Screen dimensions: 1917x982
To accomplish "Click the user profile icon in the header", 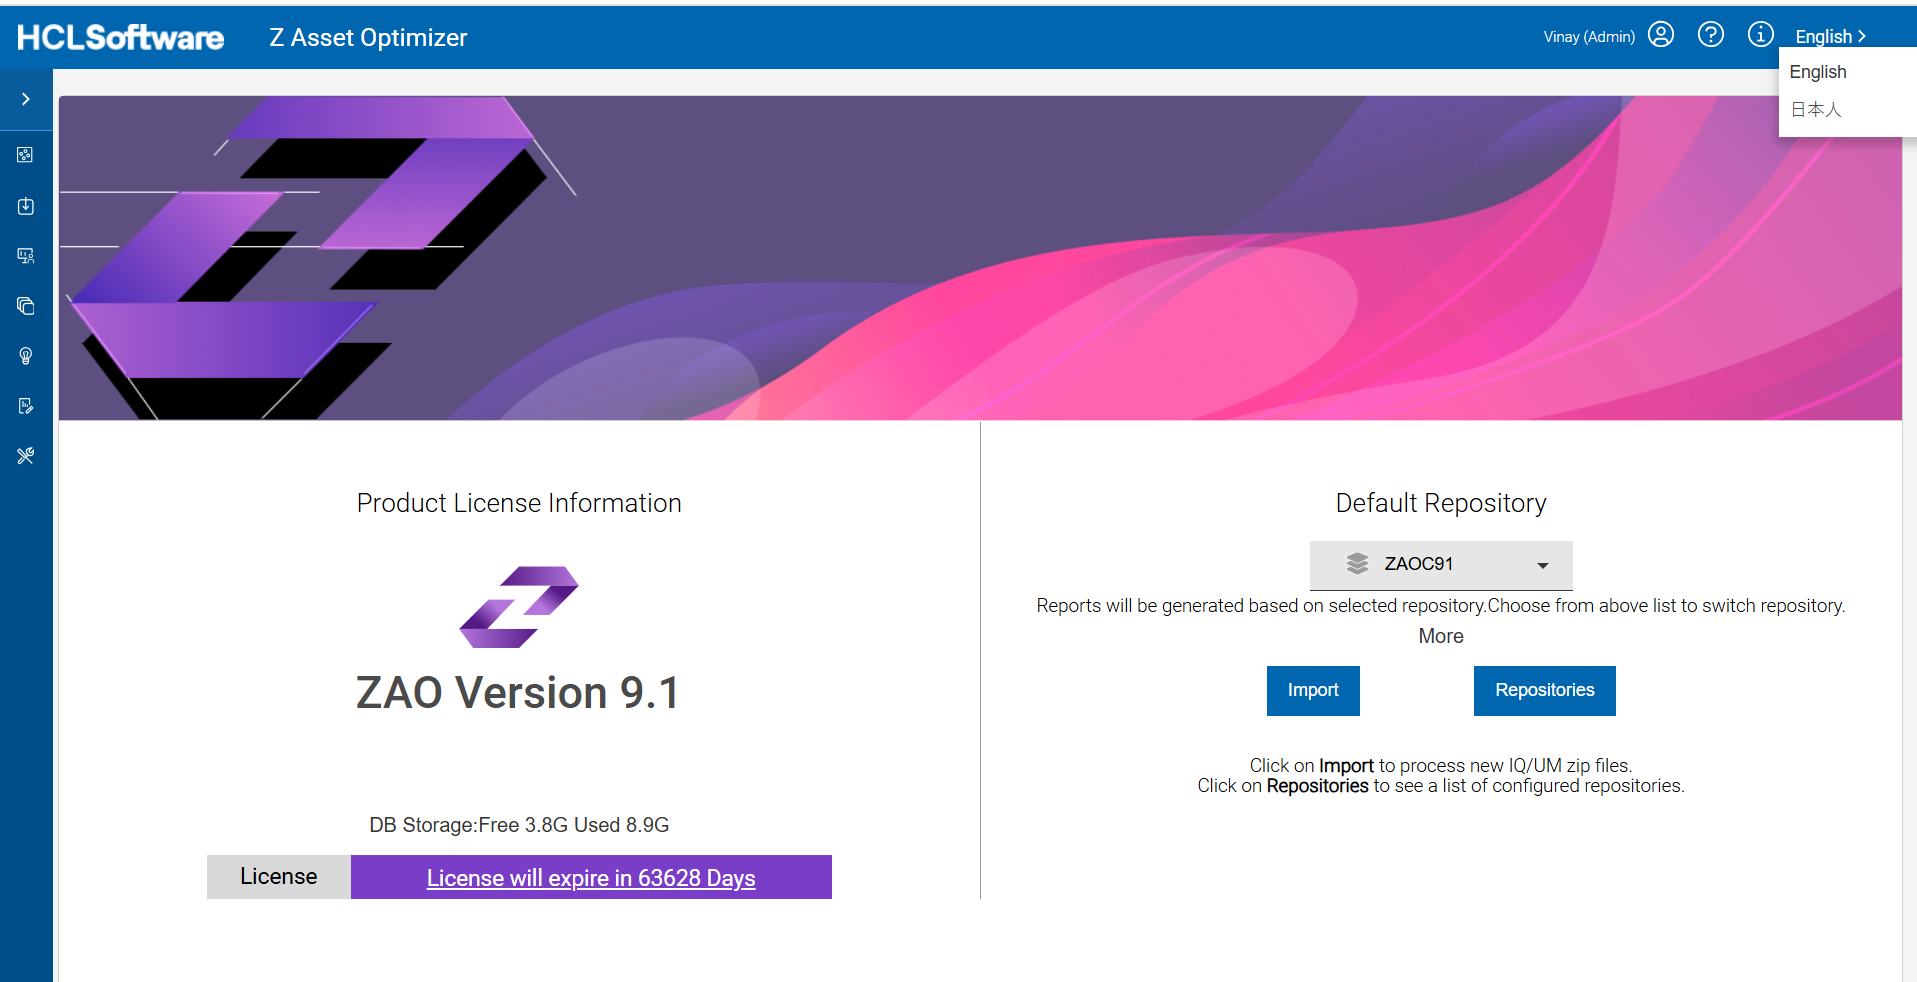I will (x=1661, y=35).
